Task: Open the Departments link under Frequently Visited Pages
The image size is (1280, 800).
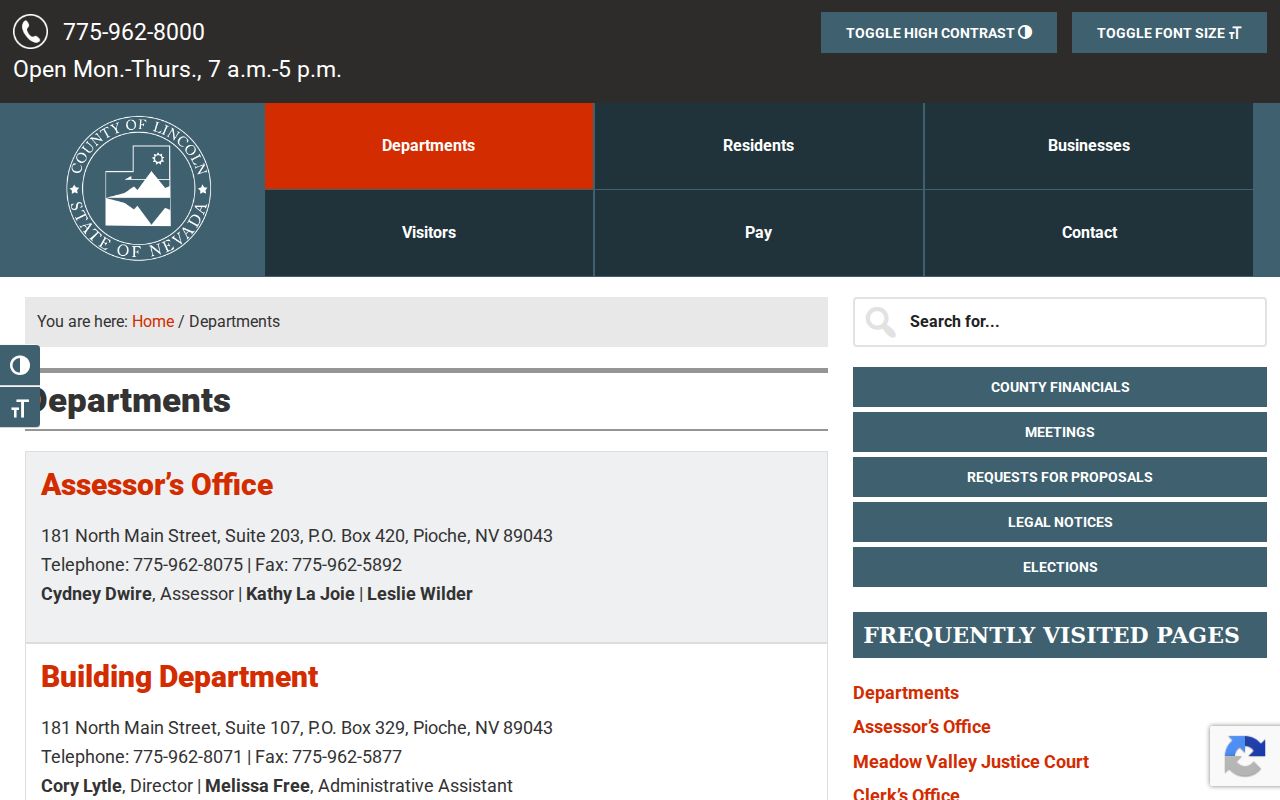Action: [x=906, y=693]
